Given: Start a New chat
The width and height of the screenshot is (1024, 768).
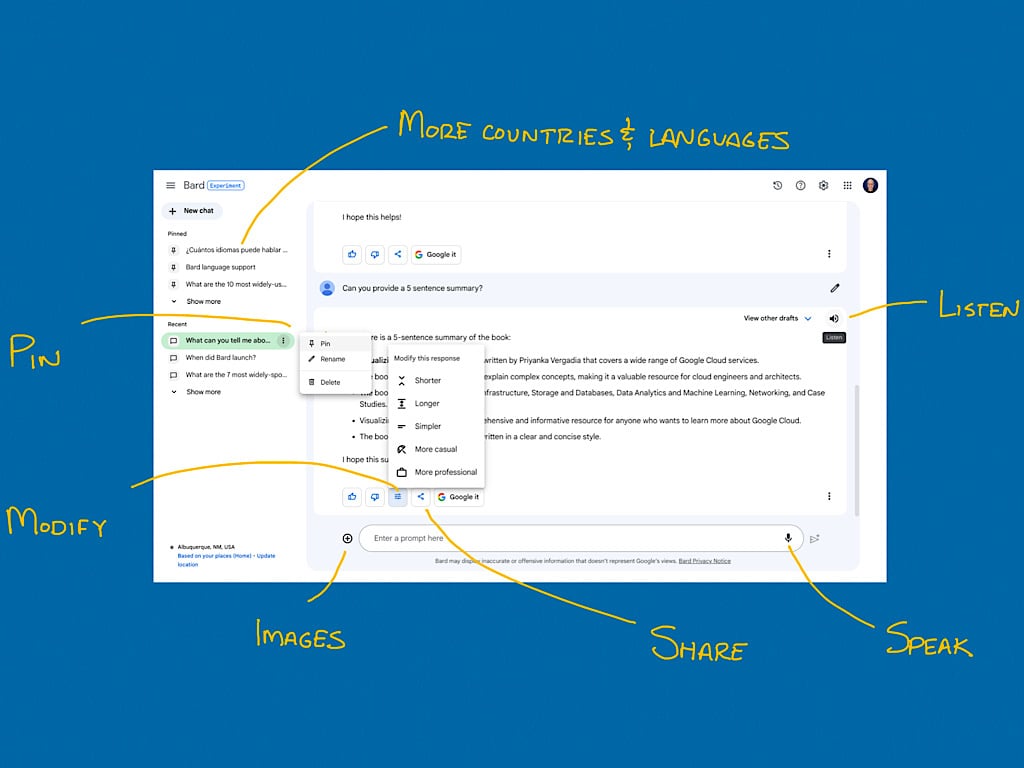Looking at the screenshot, I should tap(191, 211).
